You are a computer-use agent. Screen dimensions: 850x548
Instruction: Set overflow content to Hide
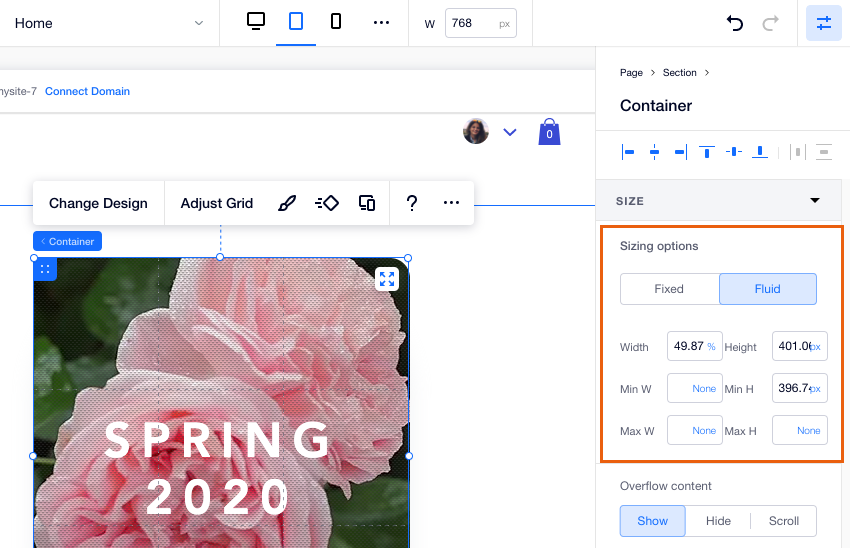coord(718,521)
